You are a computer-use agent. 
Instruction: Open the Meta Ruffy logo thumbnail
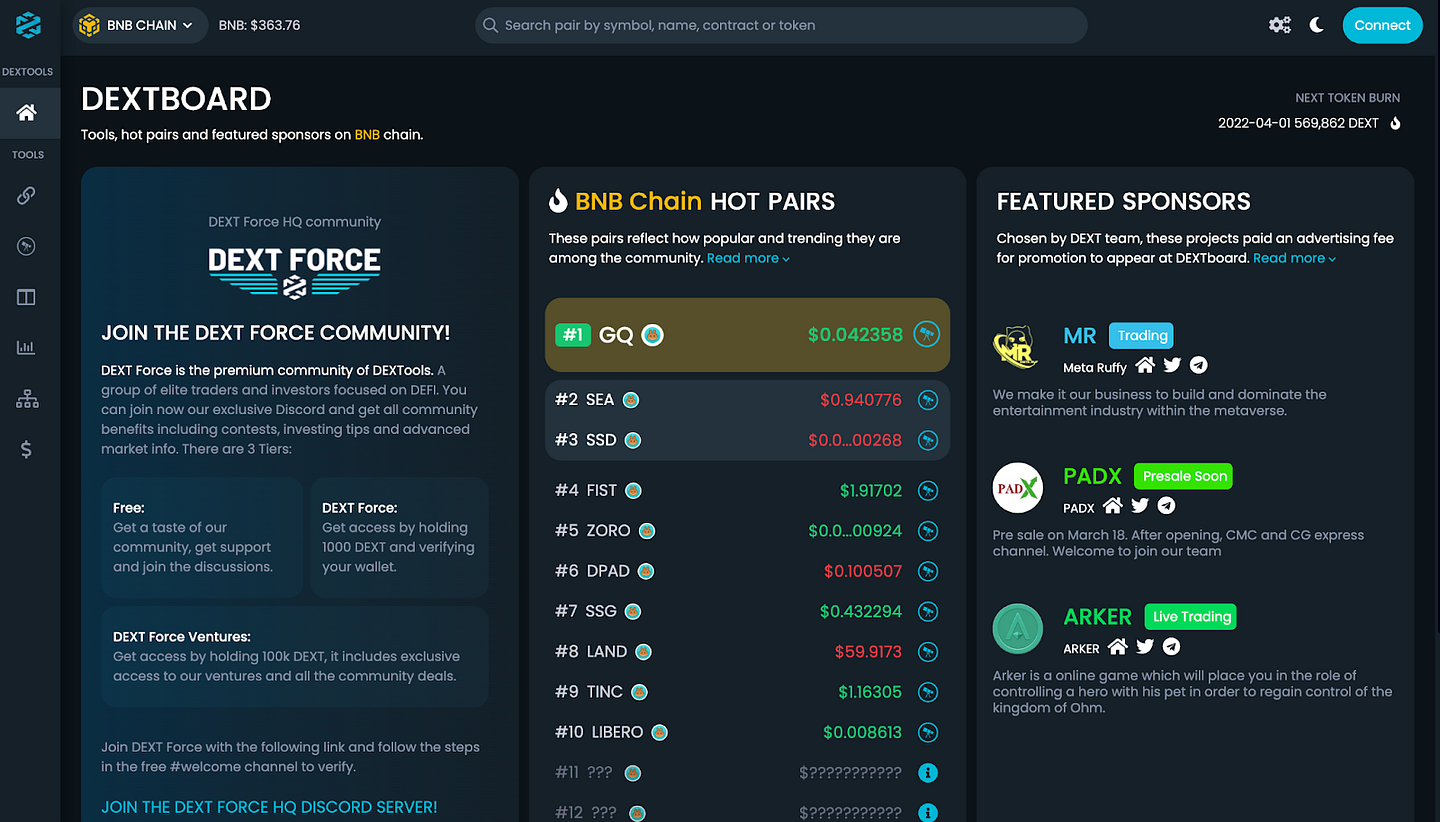(1018, 347)
